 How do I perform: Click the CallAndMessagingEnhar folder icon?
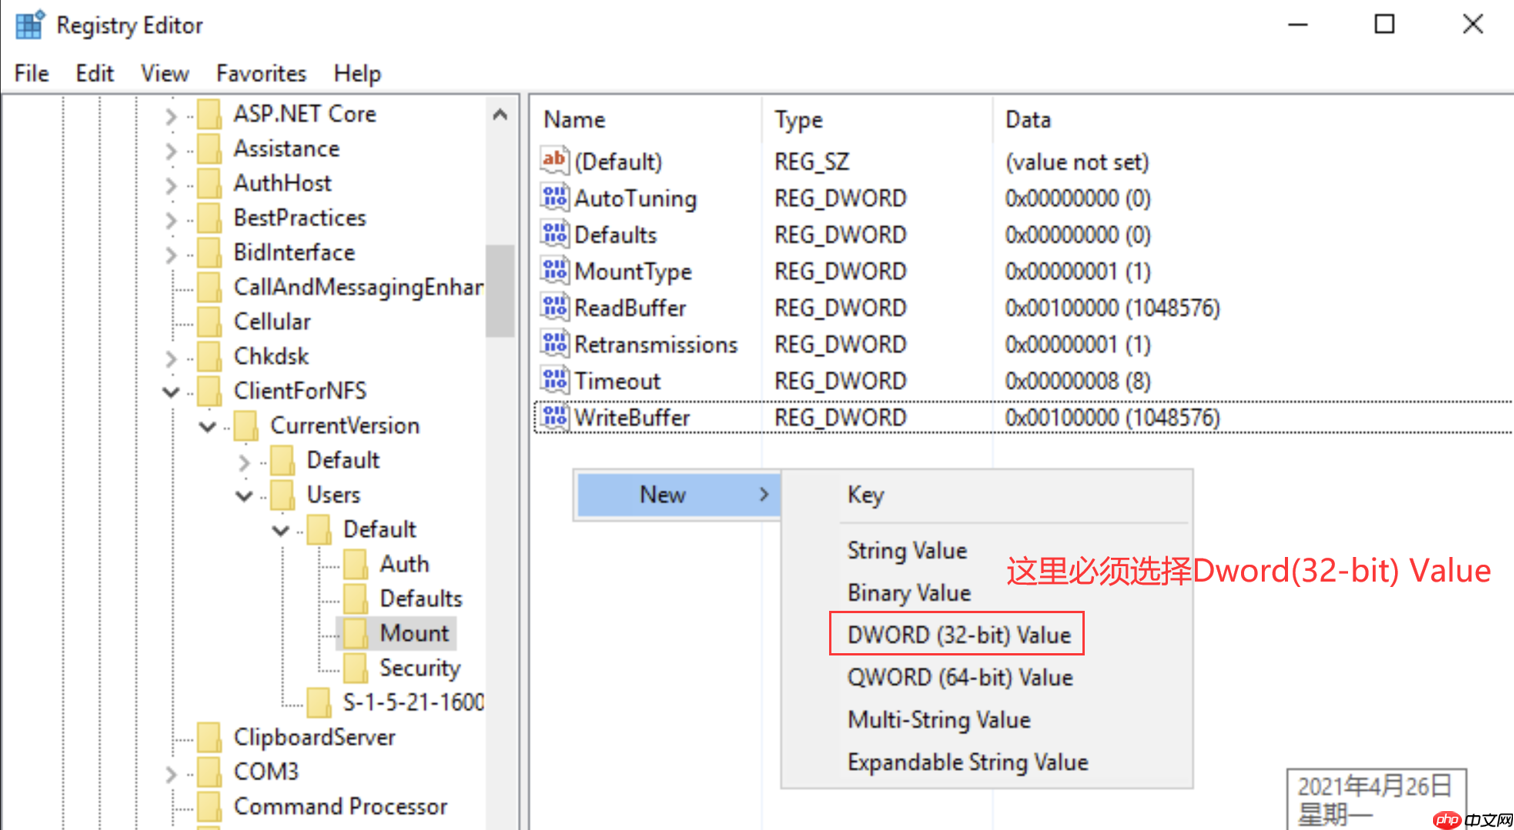coord(210,287)
